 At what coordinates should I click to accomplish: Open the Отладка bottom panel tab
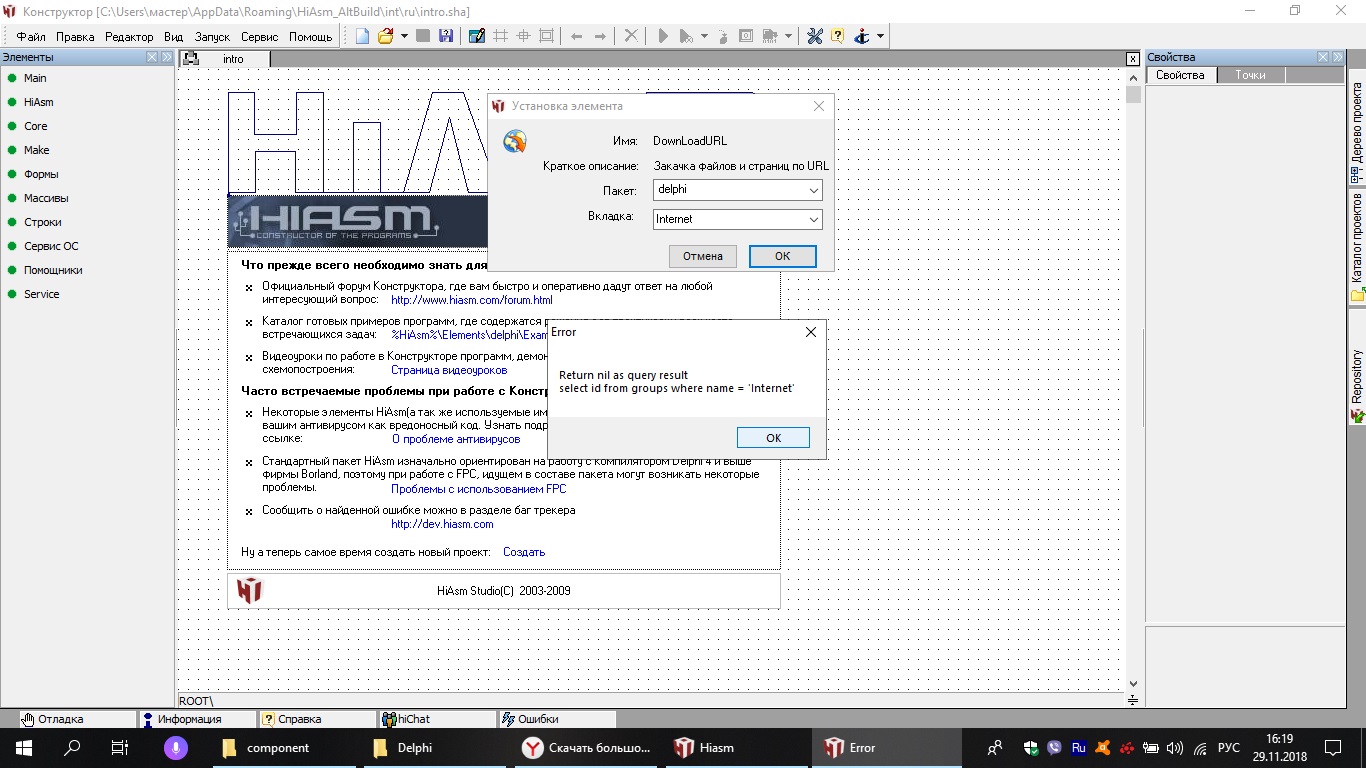pos(77,719)
